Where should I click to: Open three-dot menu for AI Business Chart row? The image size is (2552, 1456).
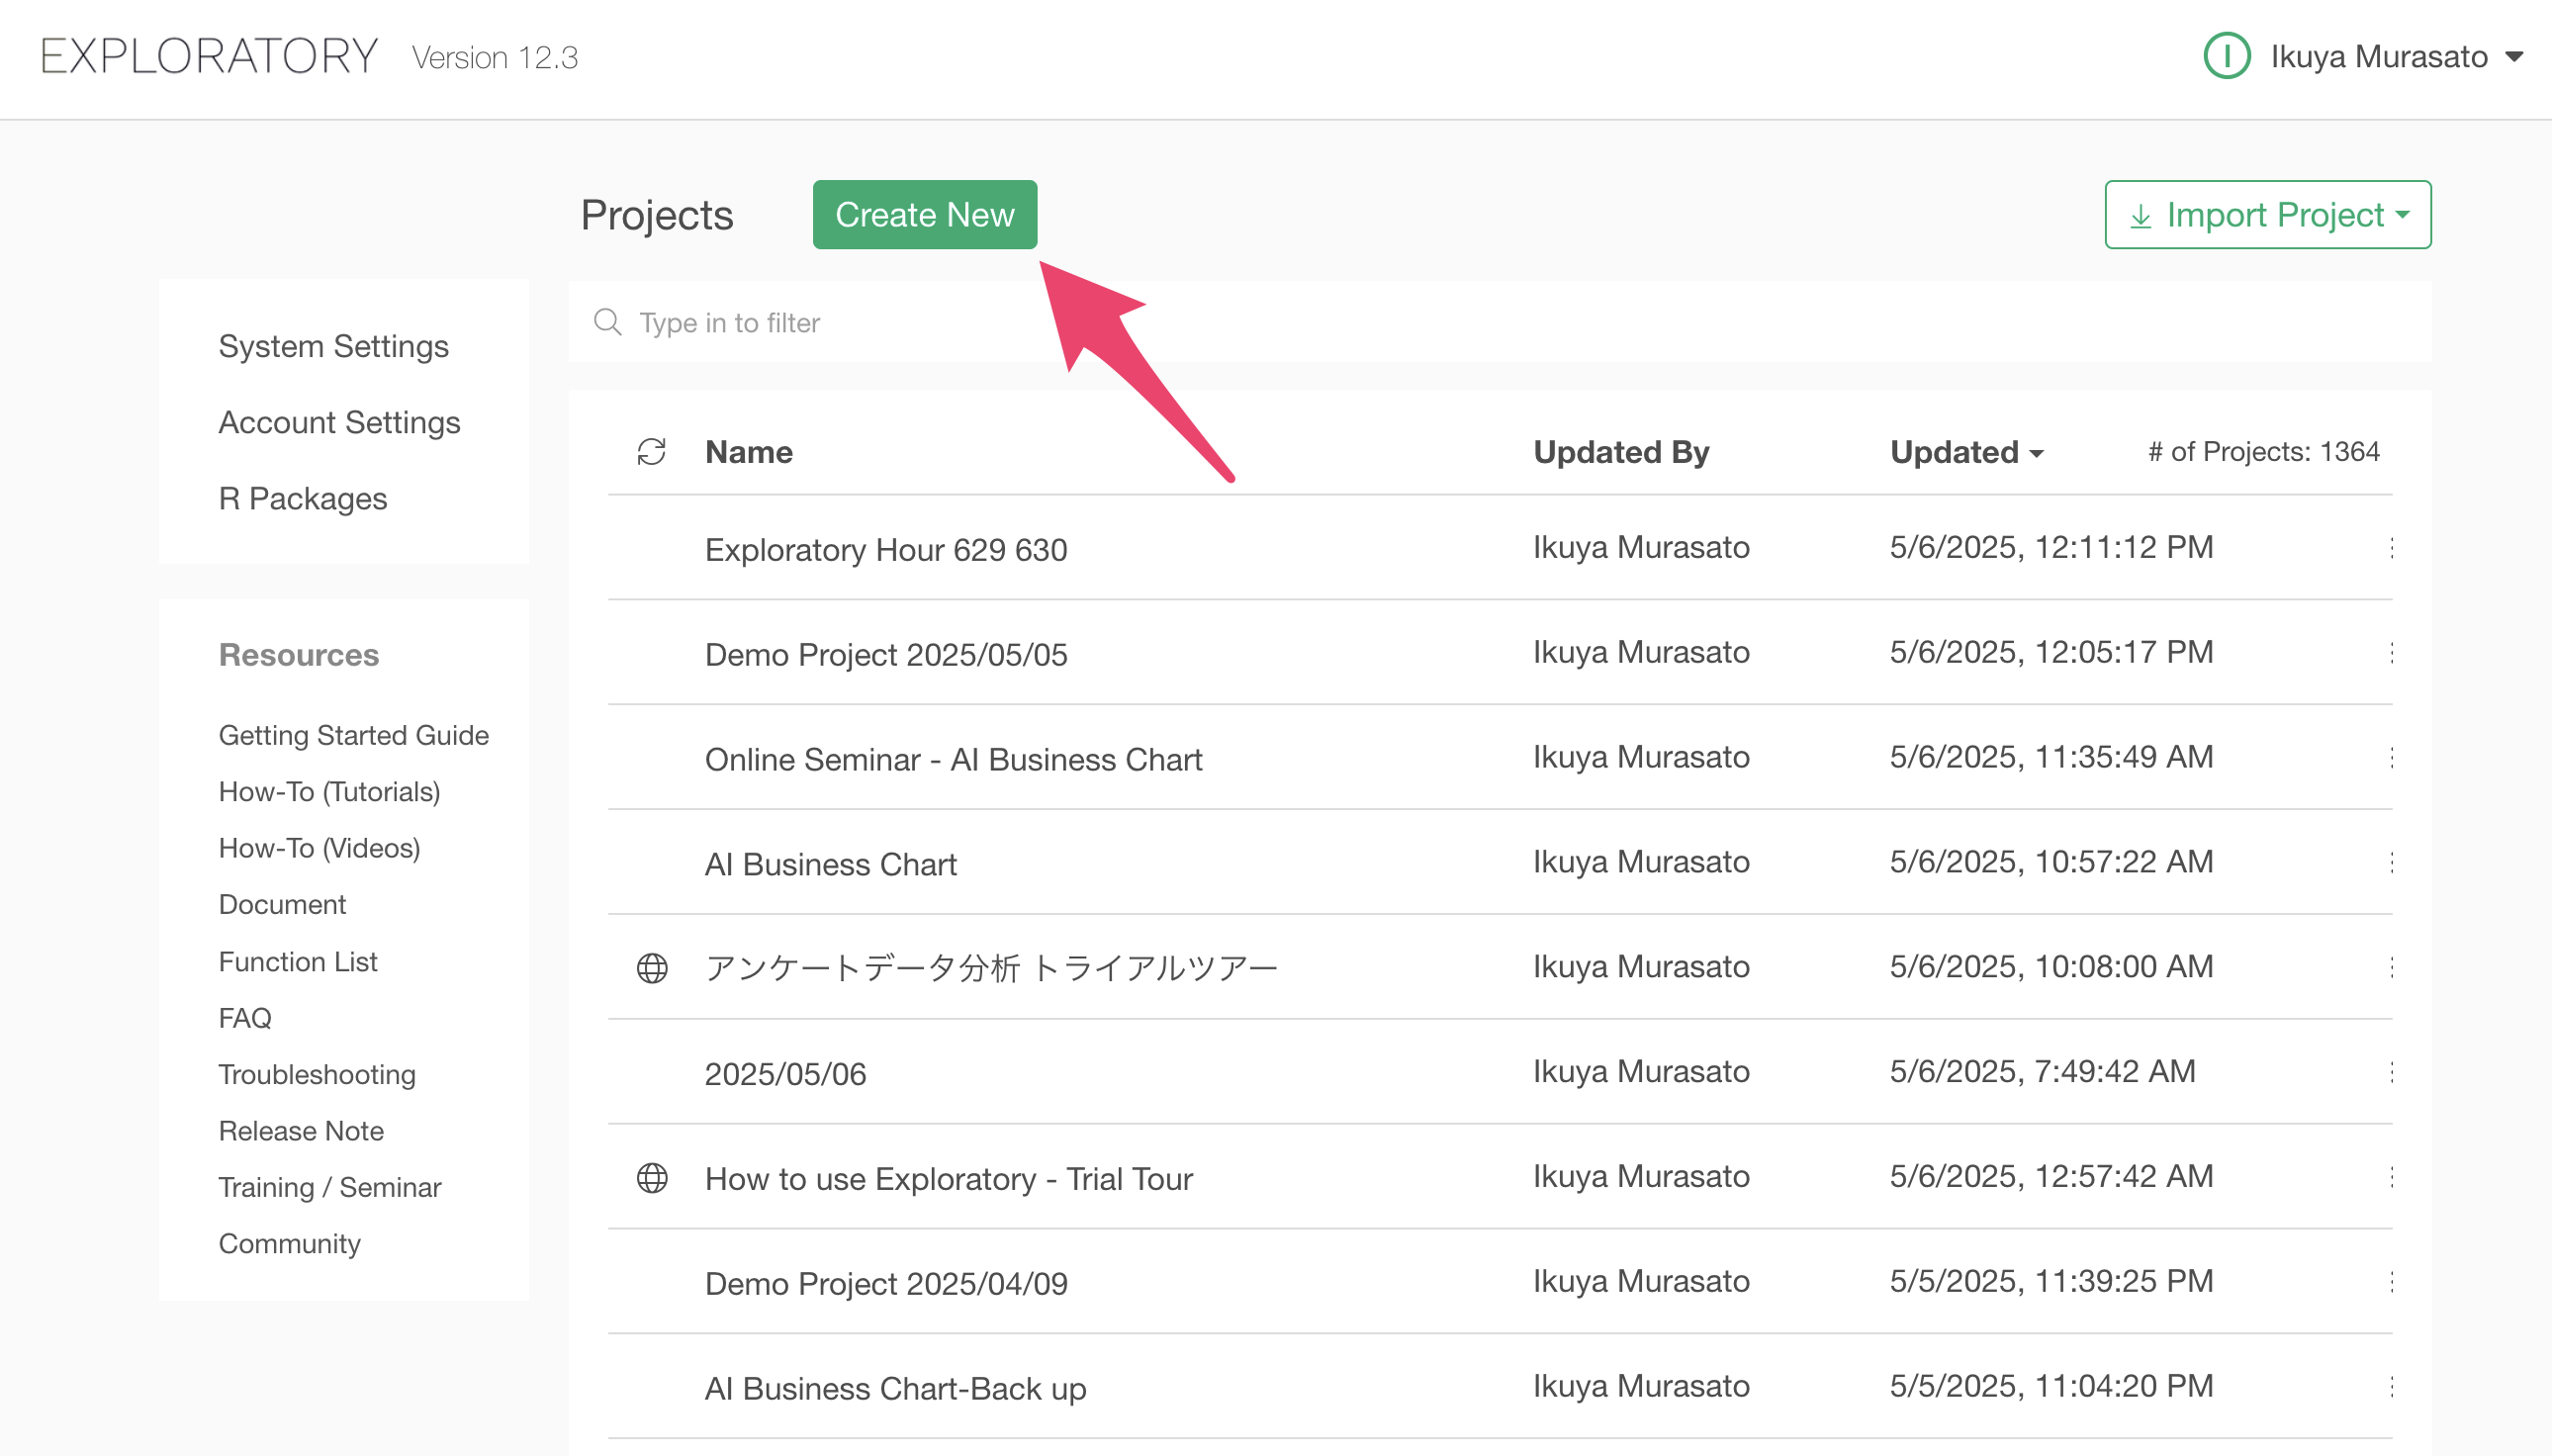2391,862
